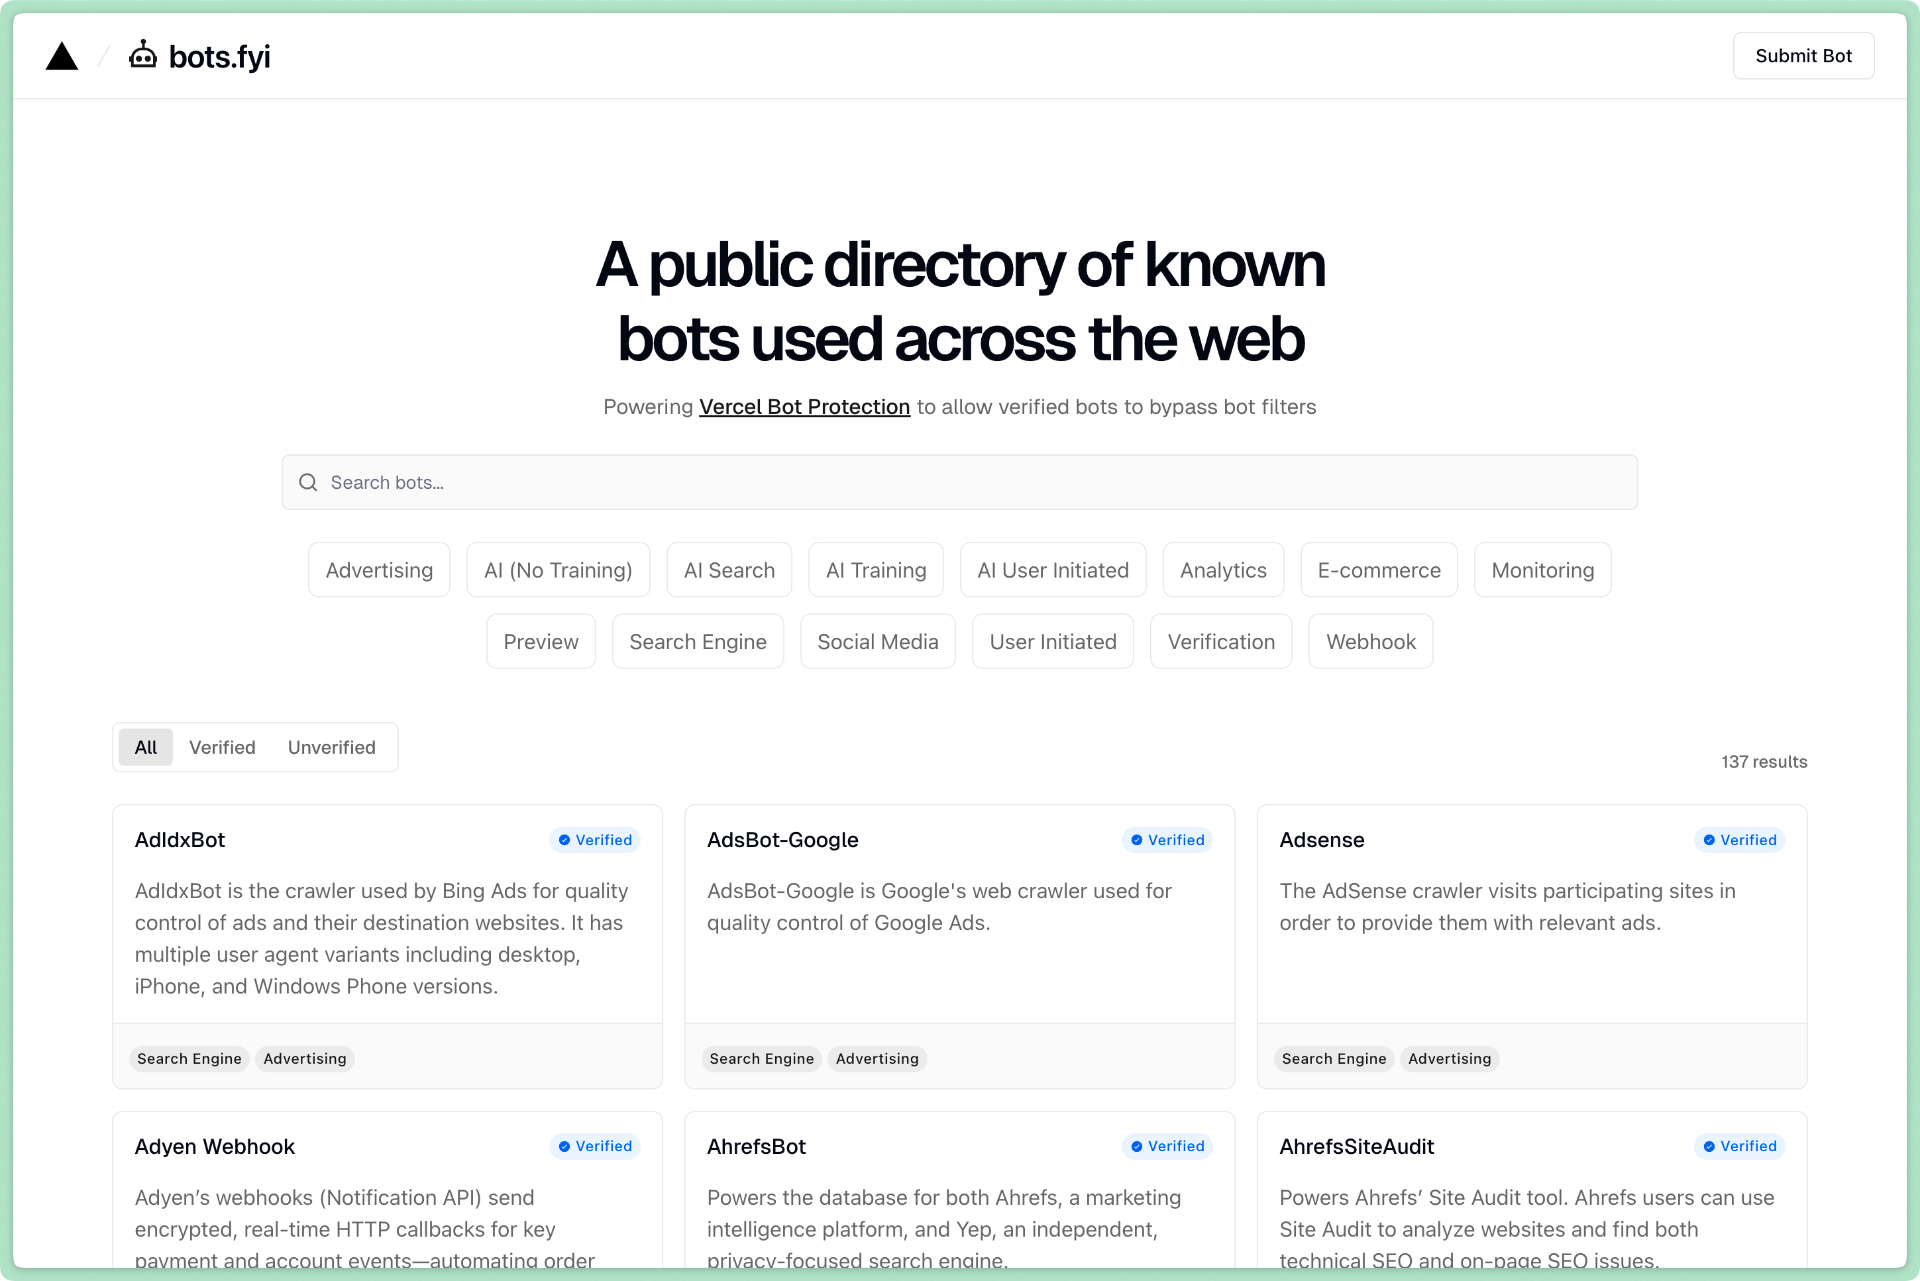The height and width of the screenshot is (1281, 1920).
Task: Click Advertising tag on AdIdxBot card
Action: point(305,1059)
